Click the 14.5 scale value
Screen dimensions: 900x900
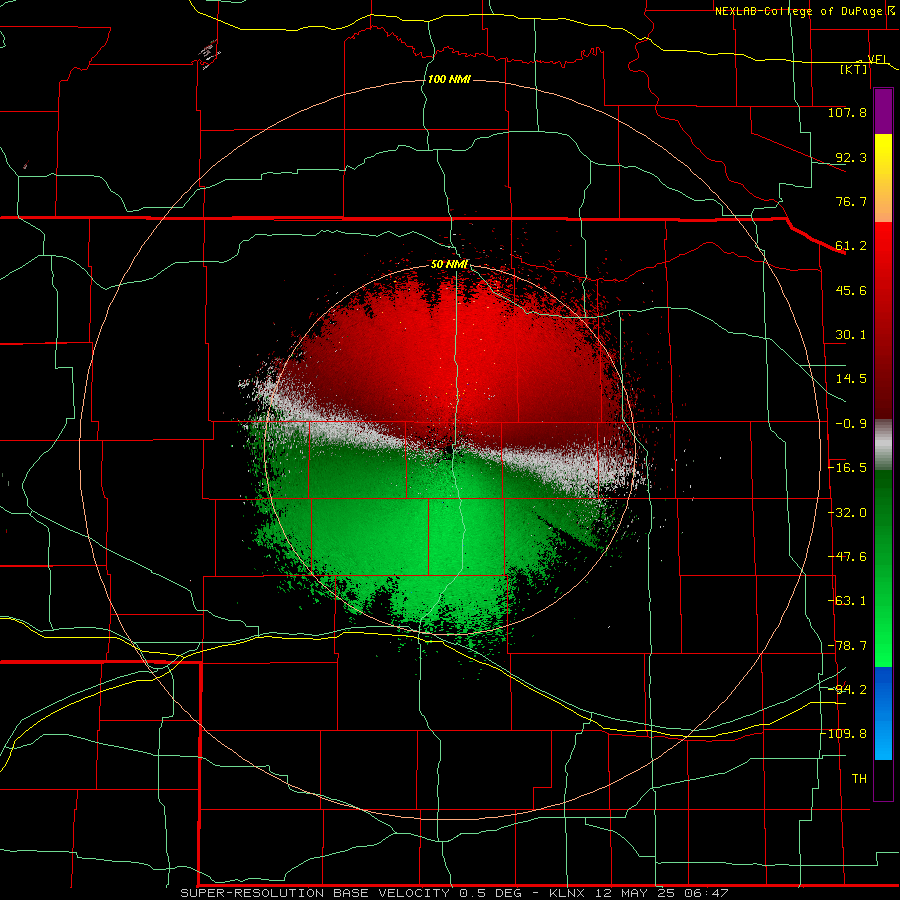(851, 379)
